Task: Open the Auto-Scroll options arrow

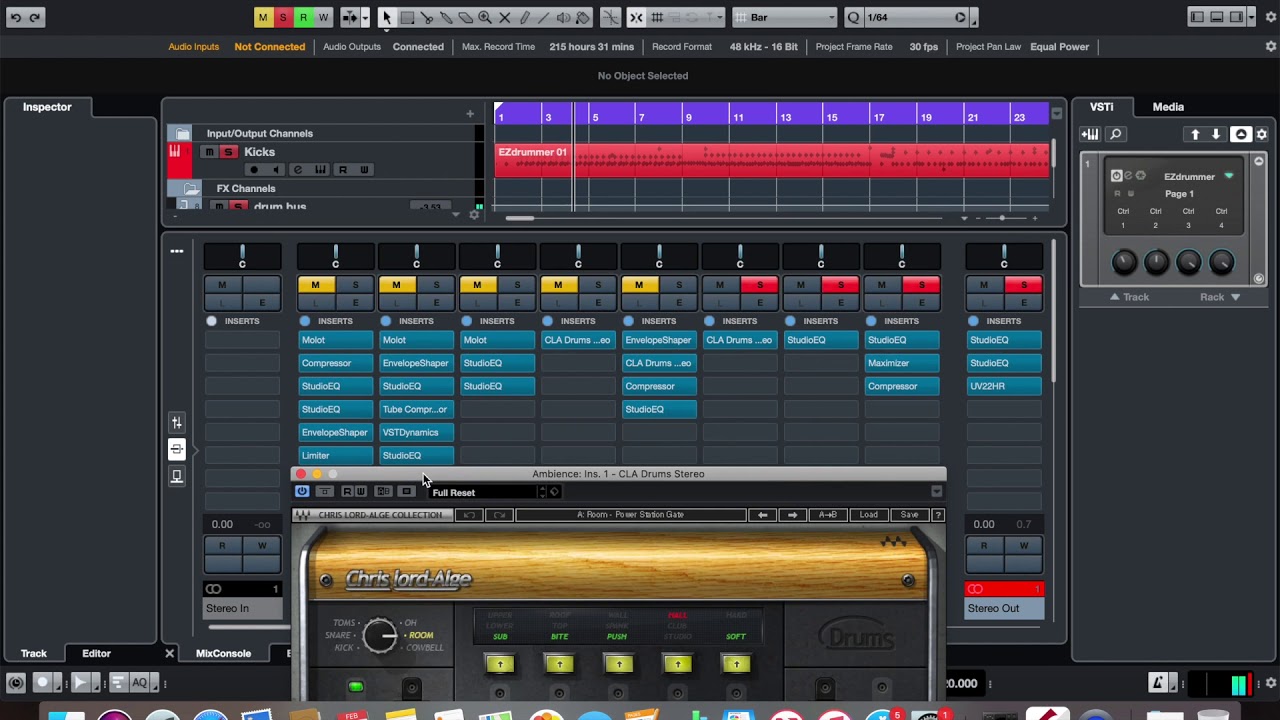Action: coord(367,17)
